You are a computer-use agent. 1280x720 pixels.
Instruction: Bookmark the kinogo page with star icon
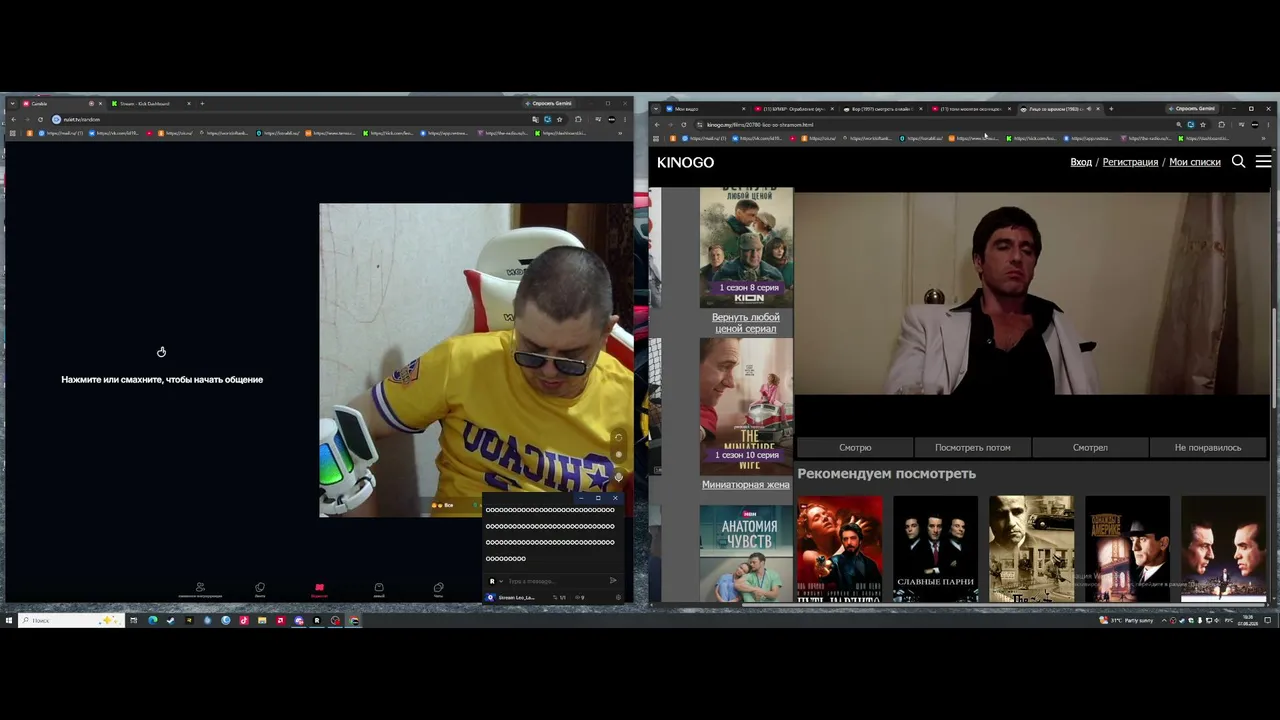tap(1202, 125)
